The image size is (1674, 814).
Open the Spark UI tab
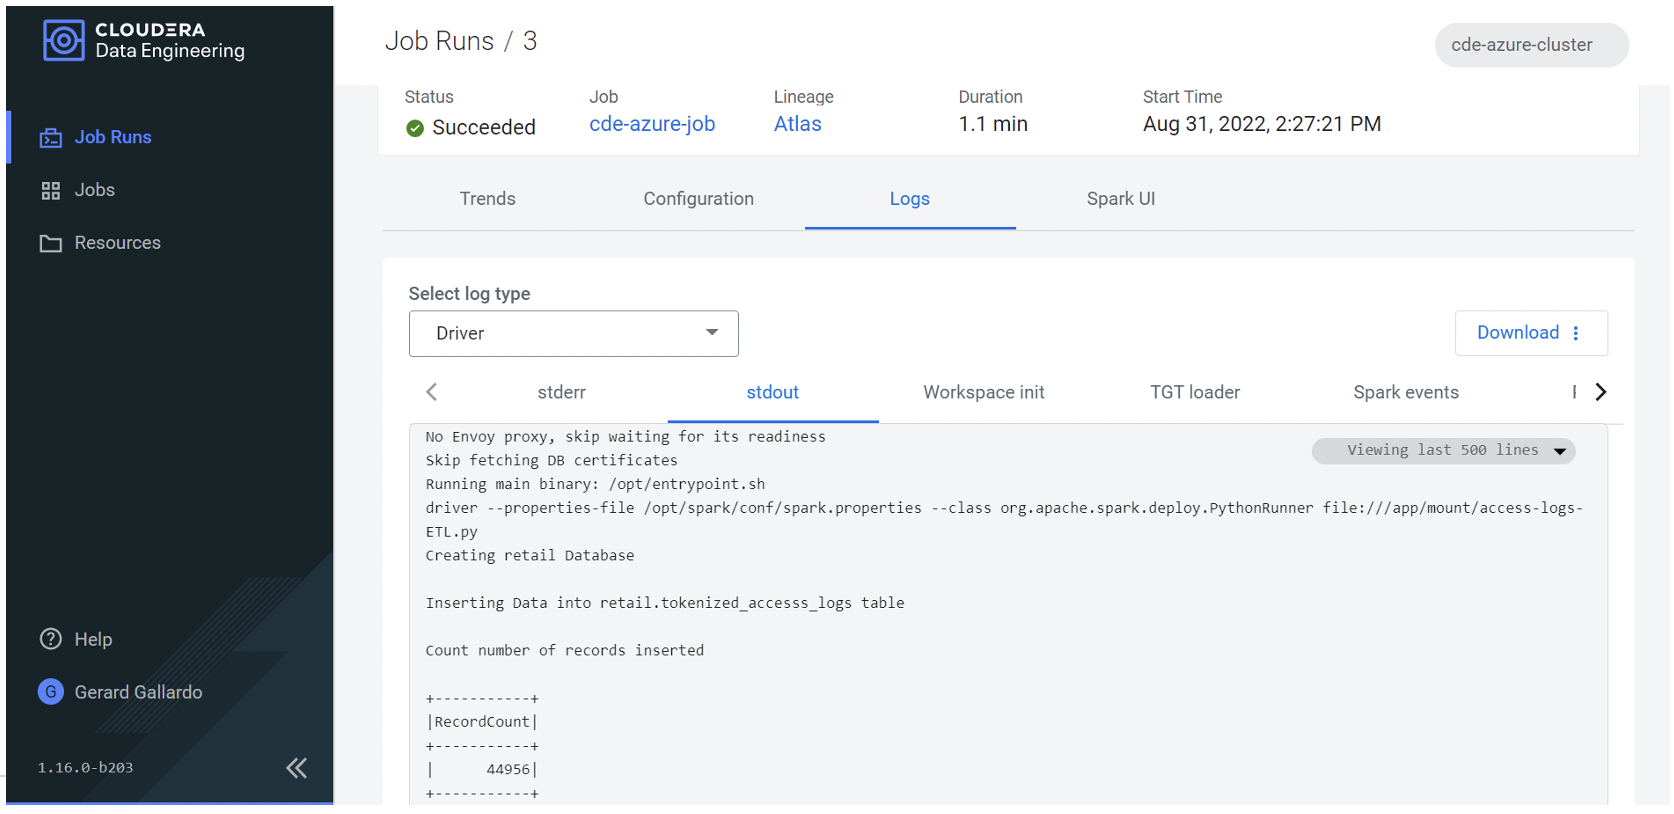[x=1121, y=199]
